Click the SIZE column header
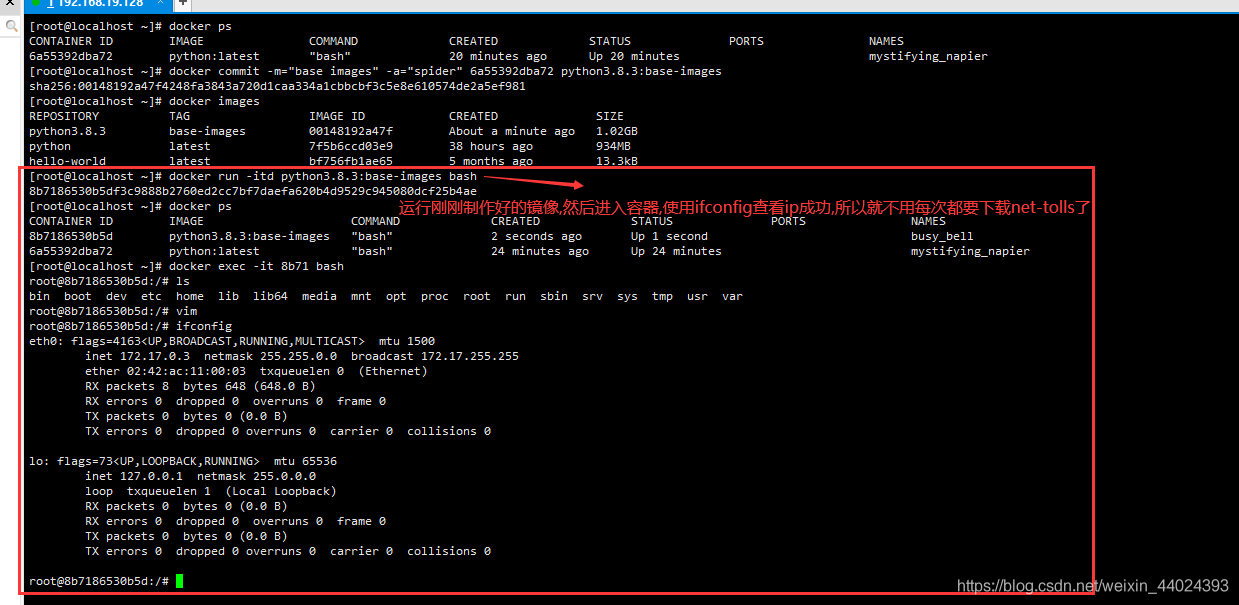This screenshot has width=1239, height=605. click(x=610, y=116)
